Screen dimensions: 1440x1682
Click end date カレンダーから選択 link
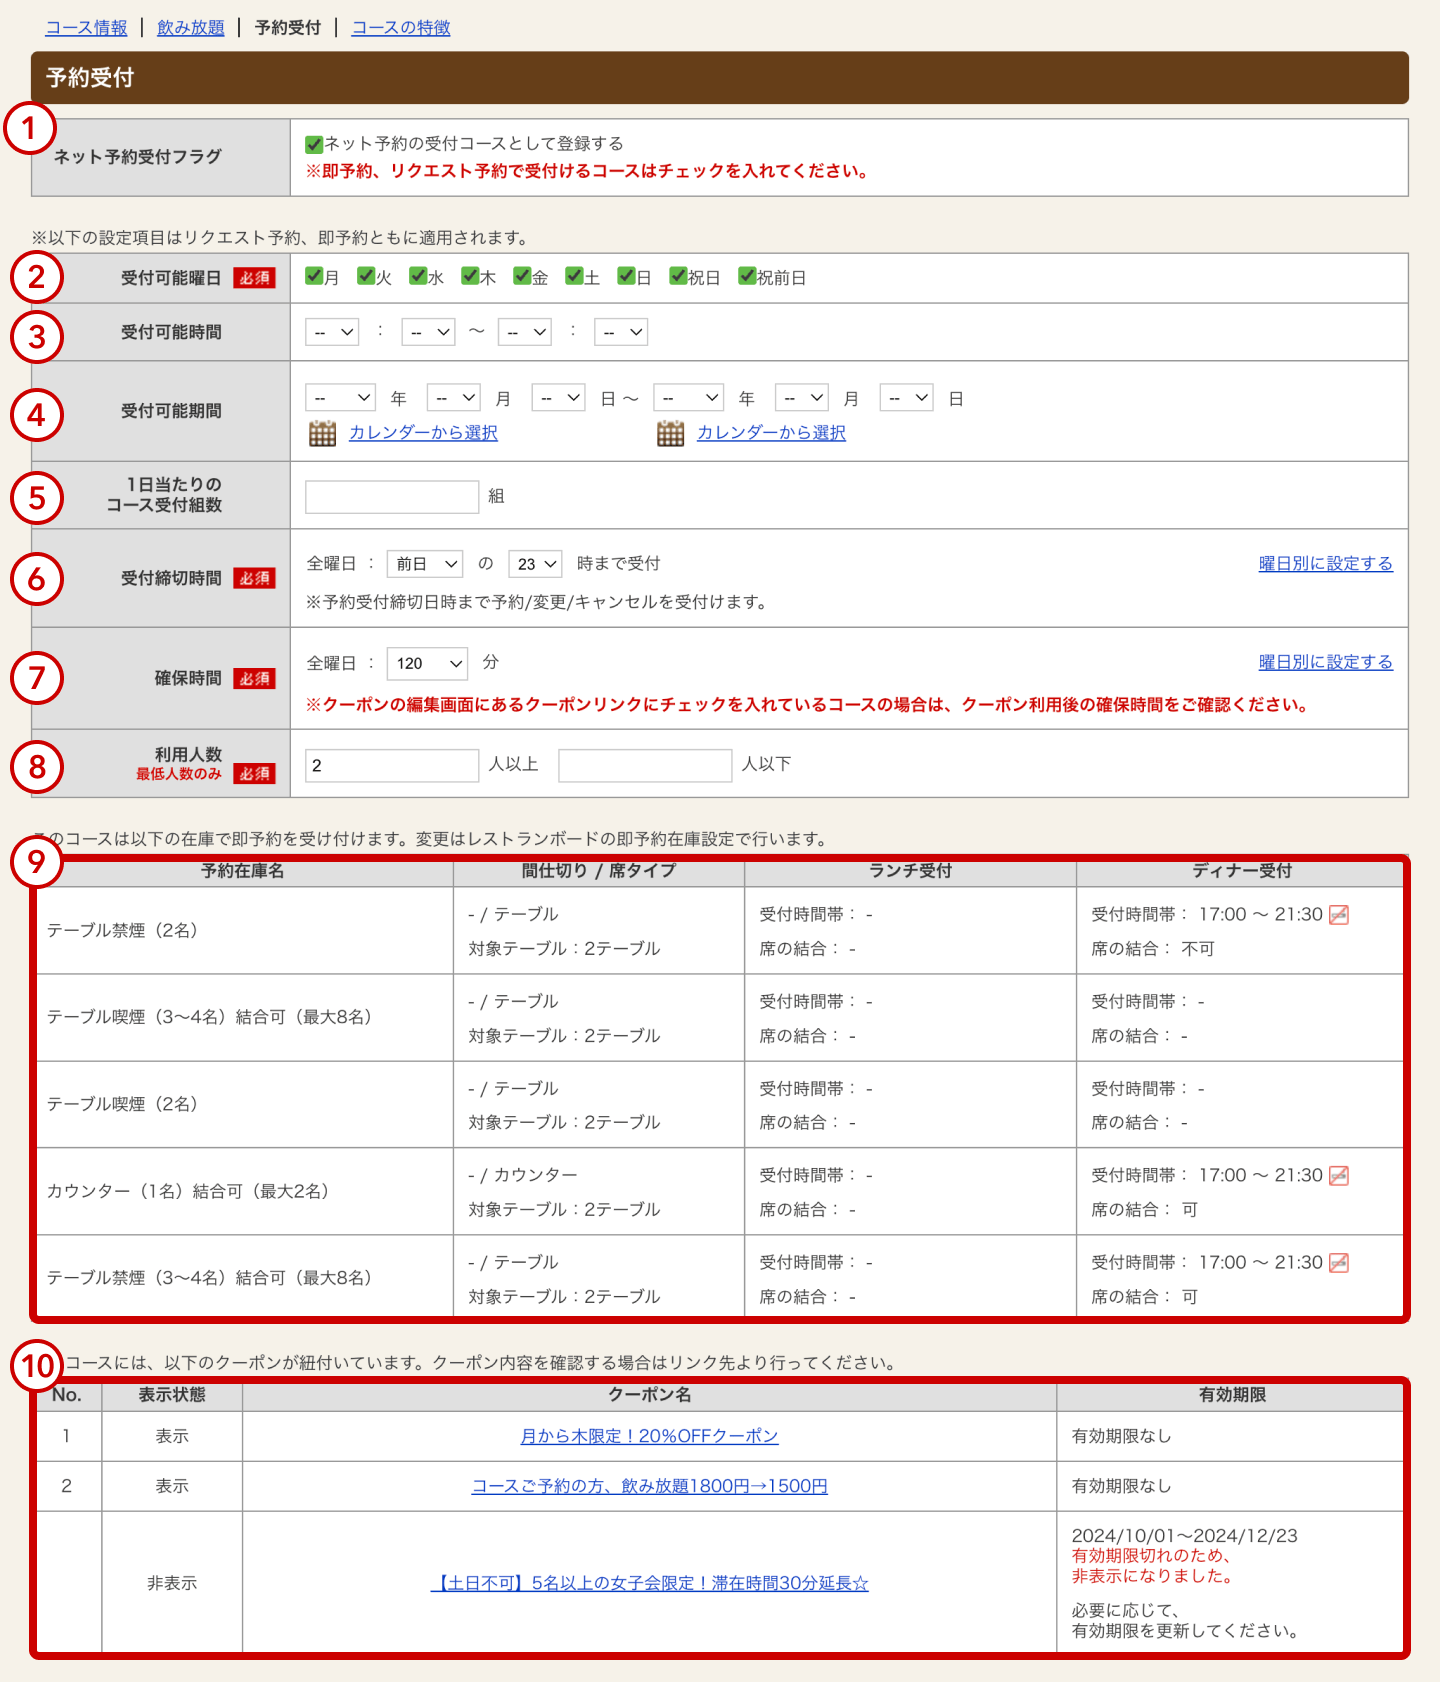tap(771, 433)
